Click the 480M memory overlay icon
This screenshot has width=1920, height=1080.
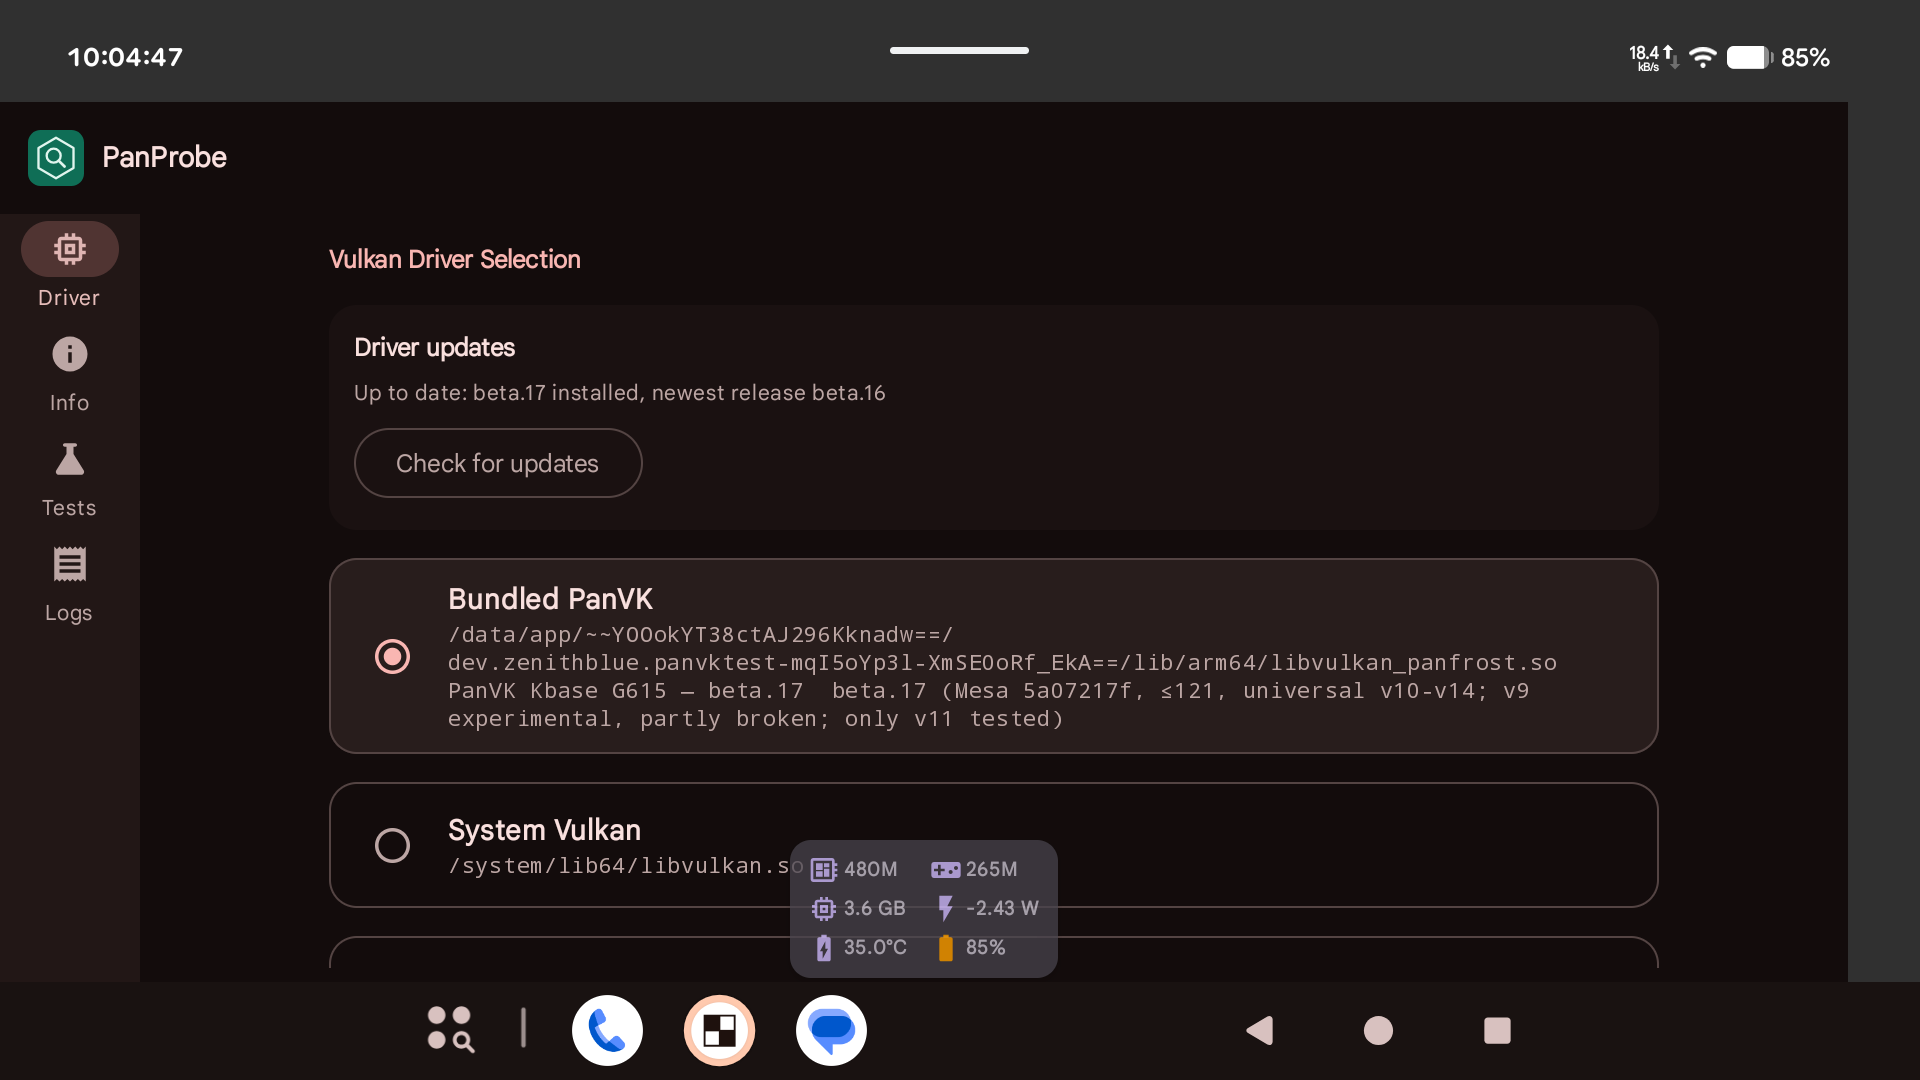pyautogui.click(x=823, y=870)
